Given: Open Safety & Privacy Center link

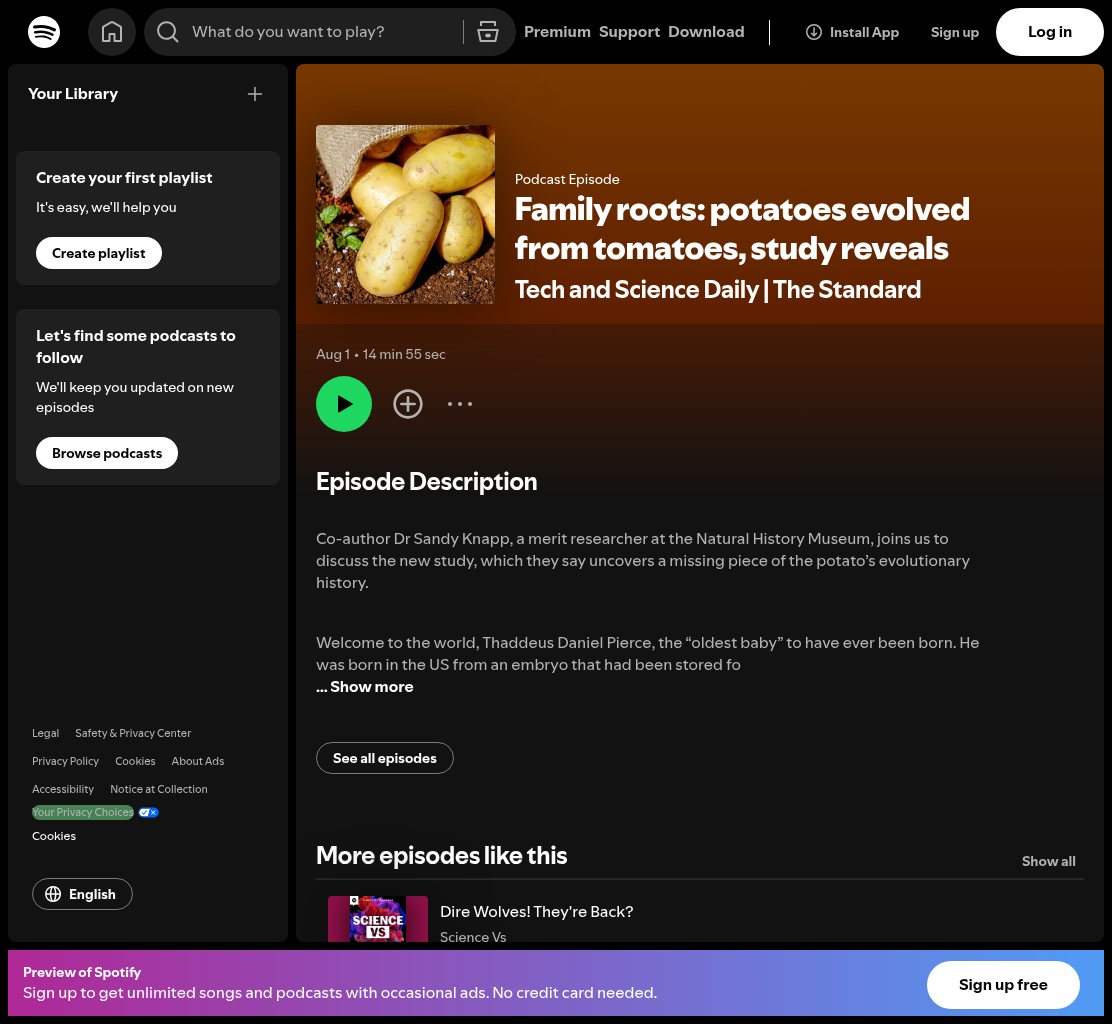Looking at the screenshot, I should coord(133,733).
